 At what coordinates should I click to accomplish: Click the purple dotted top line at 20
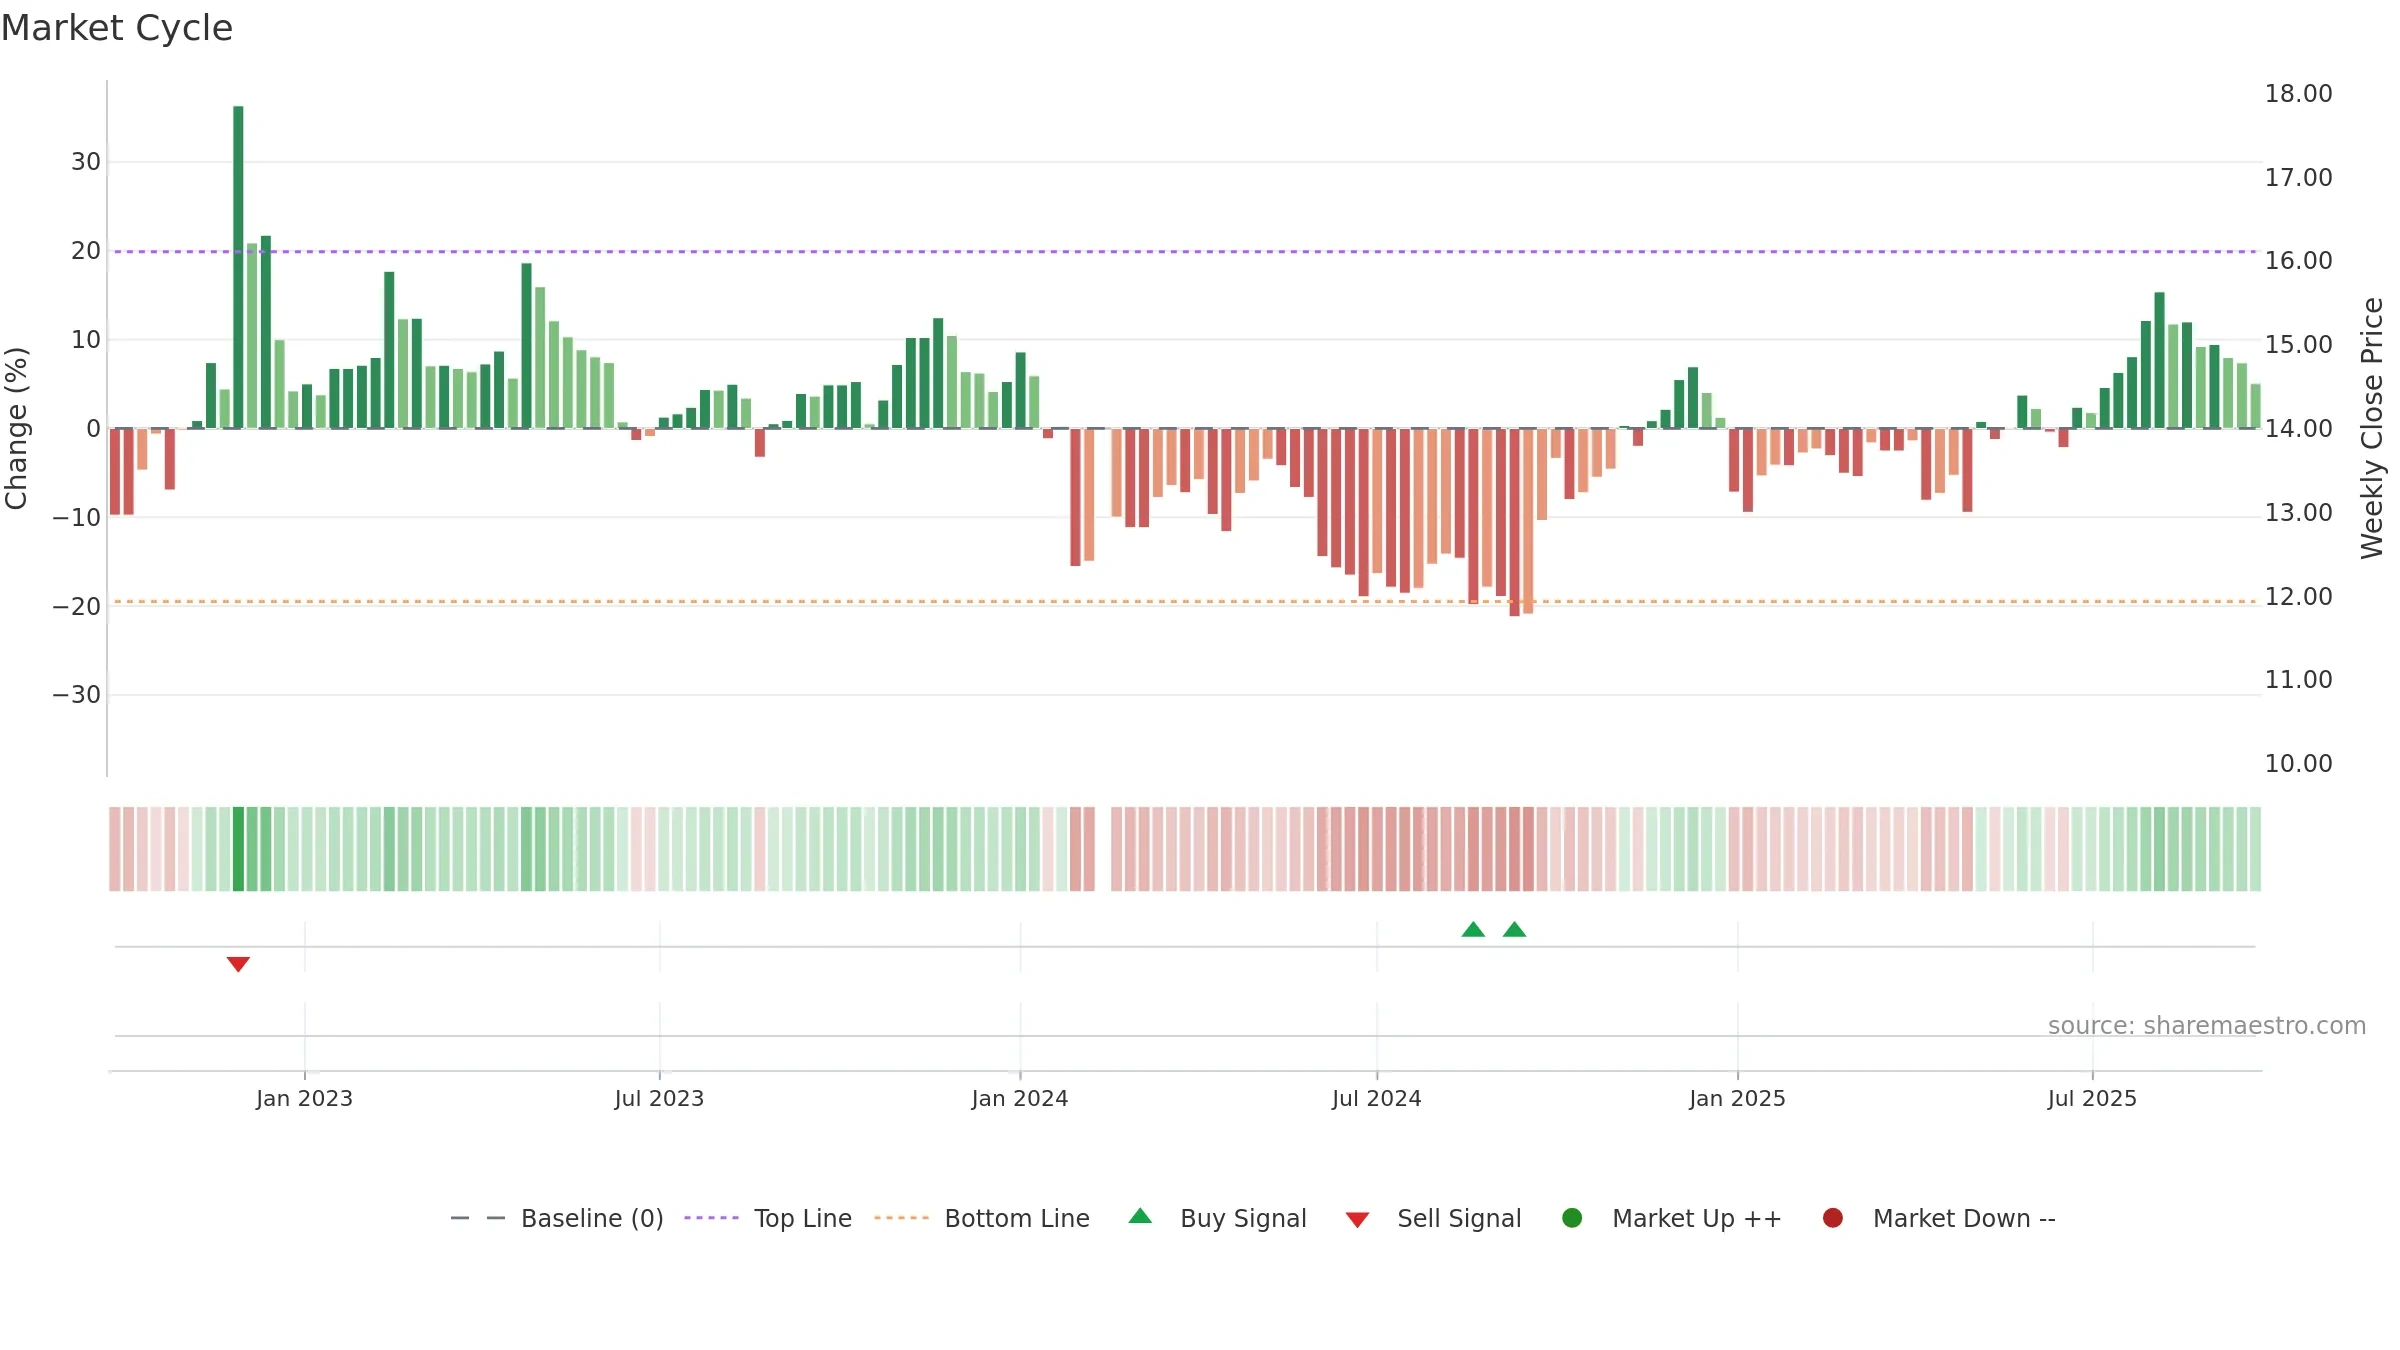[x=1186, y=251]
